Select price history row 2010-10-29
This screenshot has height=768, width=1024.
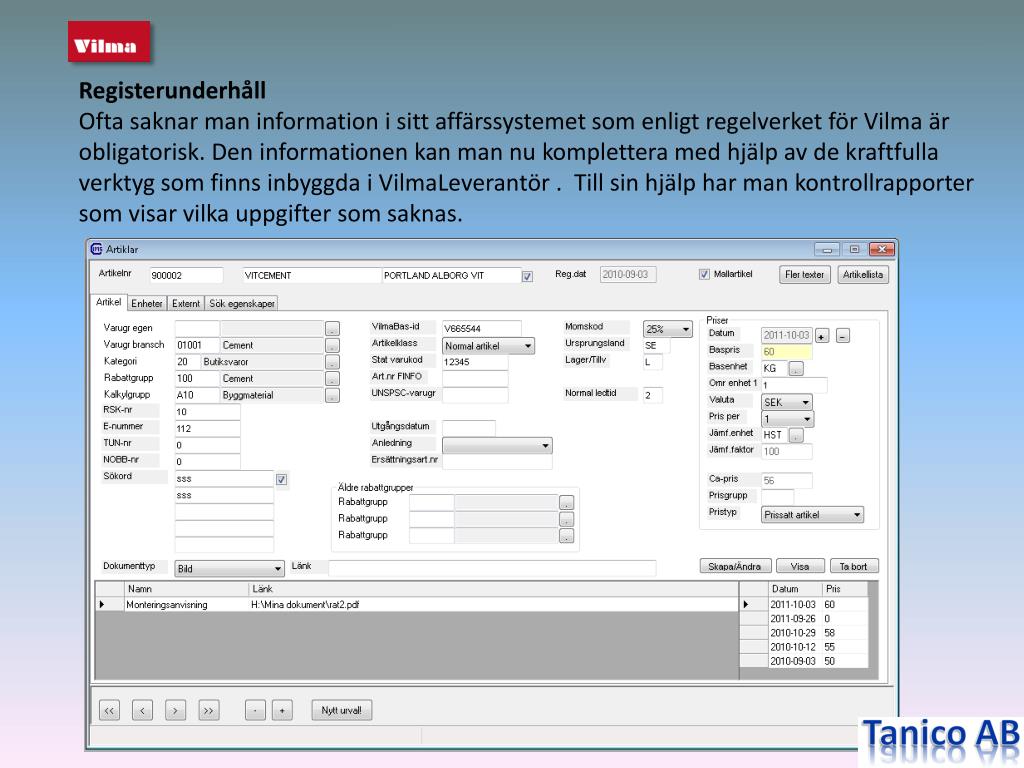(818, 633)
